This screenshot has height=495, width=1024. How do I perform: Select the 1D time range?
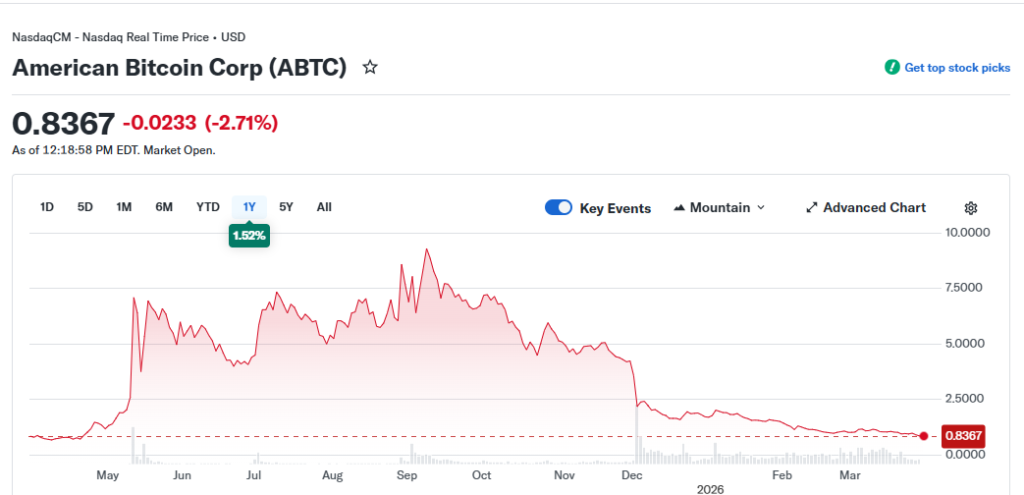47,207
